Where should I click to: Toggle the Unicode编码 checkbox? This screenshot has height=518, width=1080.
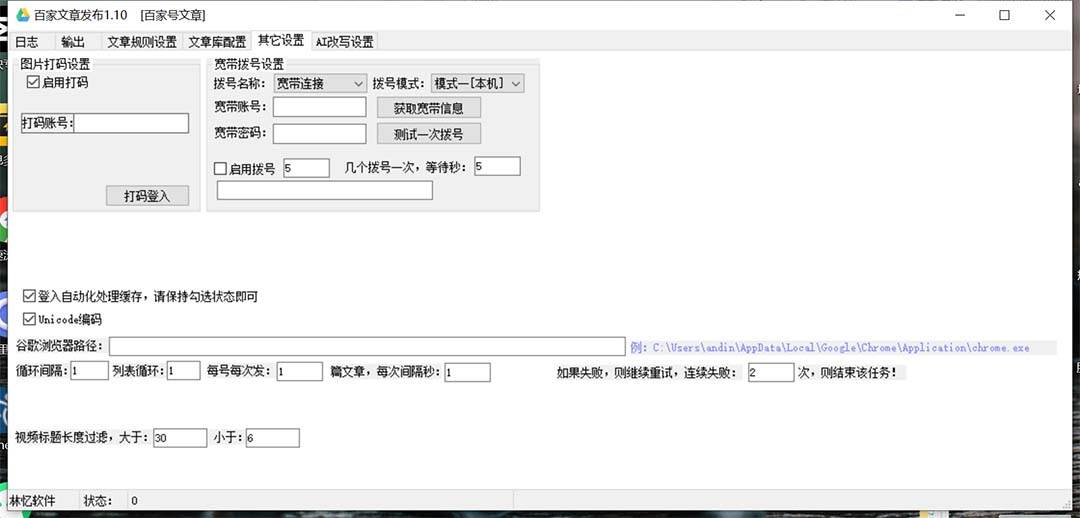coord(30,320)
